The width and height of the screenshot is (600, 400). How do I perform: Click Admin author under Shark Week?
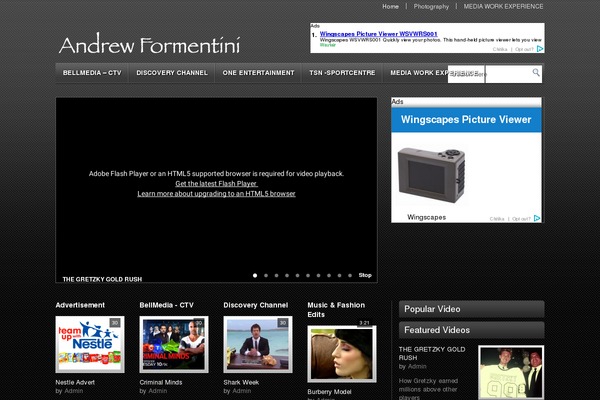coord(241,391)
